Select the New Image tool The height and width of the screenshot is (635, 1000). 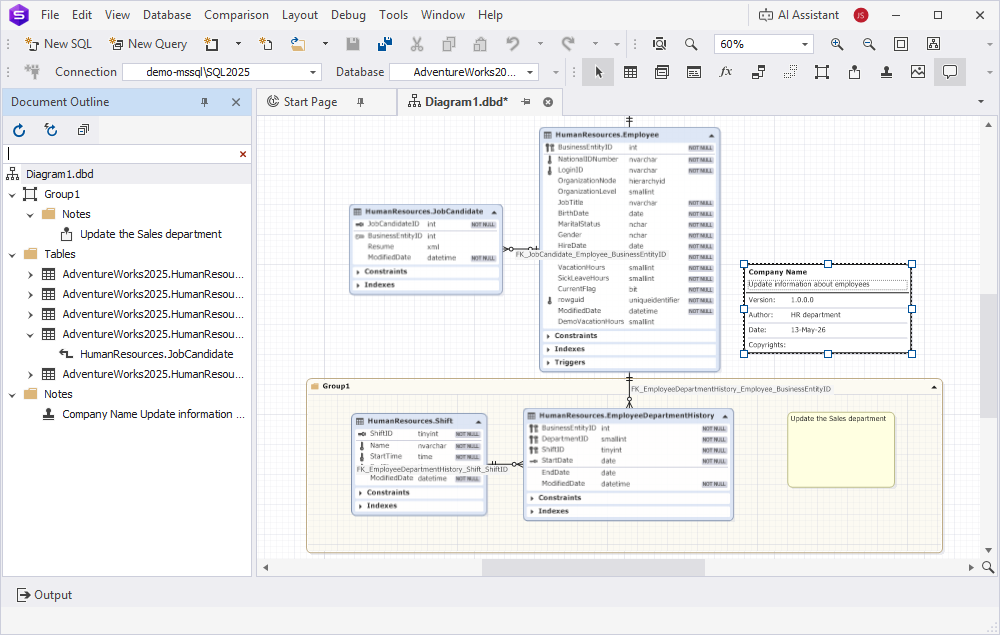point(918,72)
